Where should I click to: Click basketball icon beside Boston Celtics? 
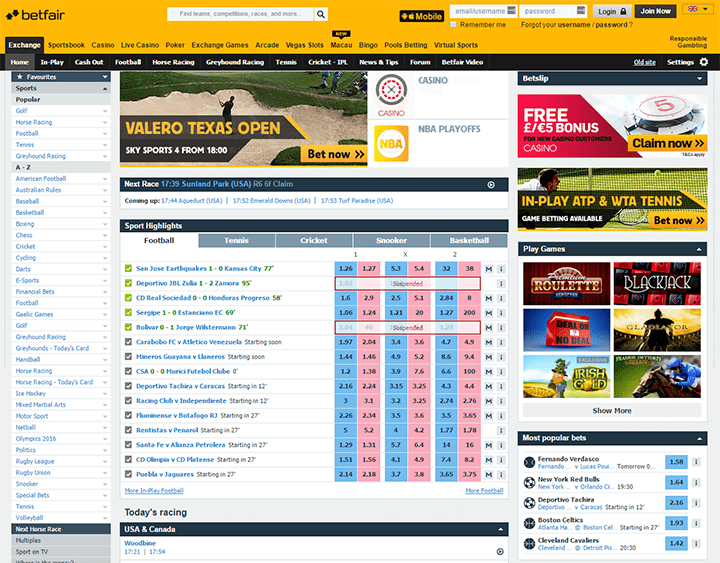[x=529, y=523]
